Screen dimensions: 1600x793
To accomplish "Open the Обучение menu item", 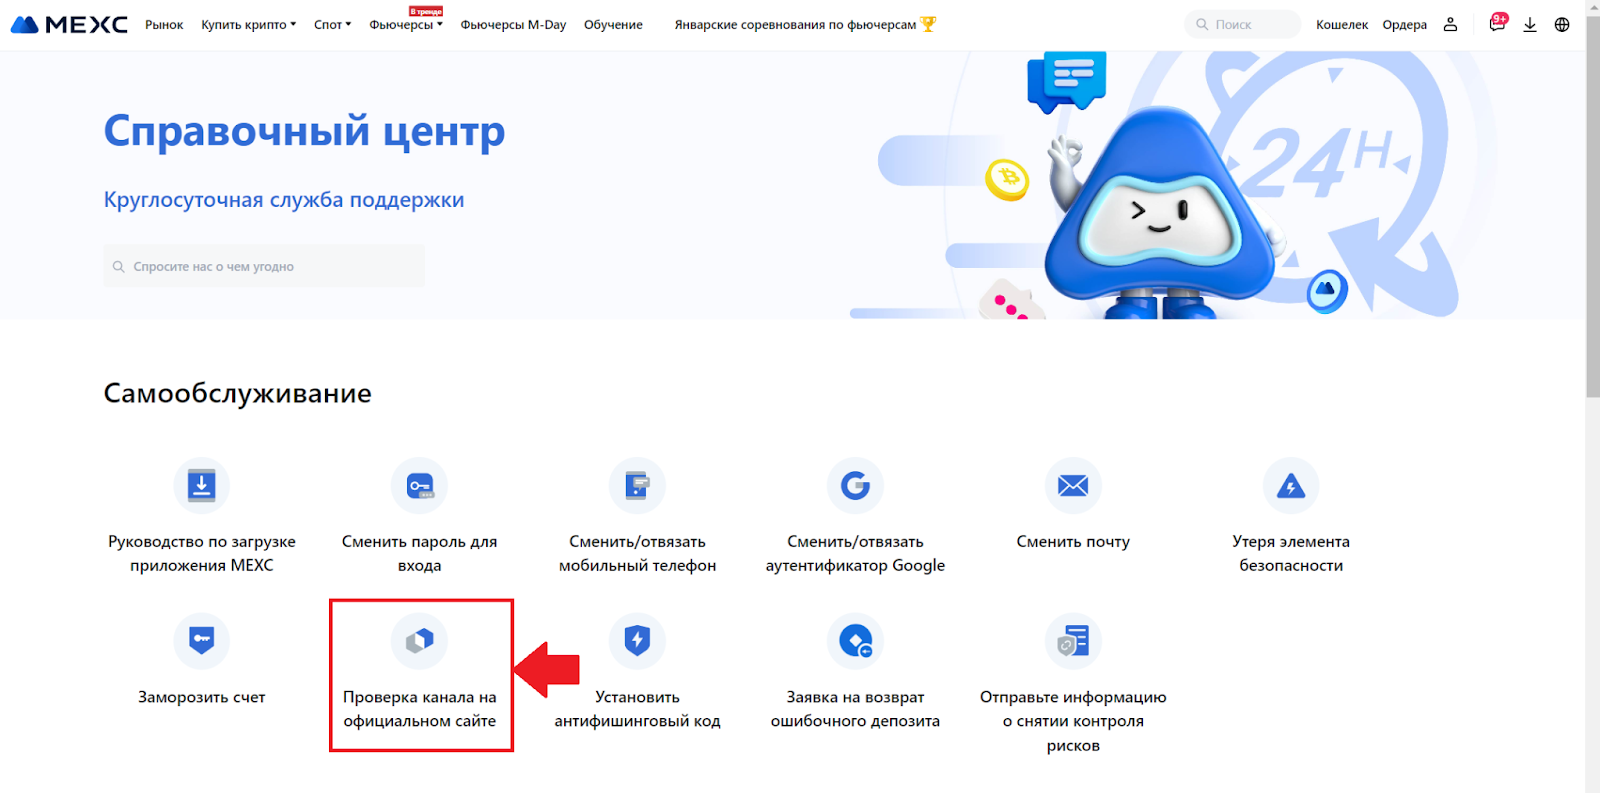I will (613, 24).
